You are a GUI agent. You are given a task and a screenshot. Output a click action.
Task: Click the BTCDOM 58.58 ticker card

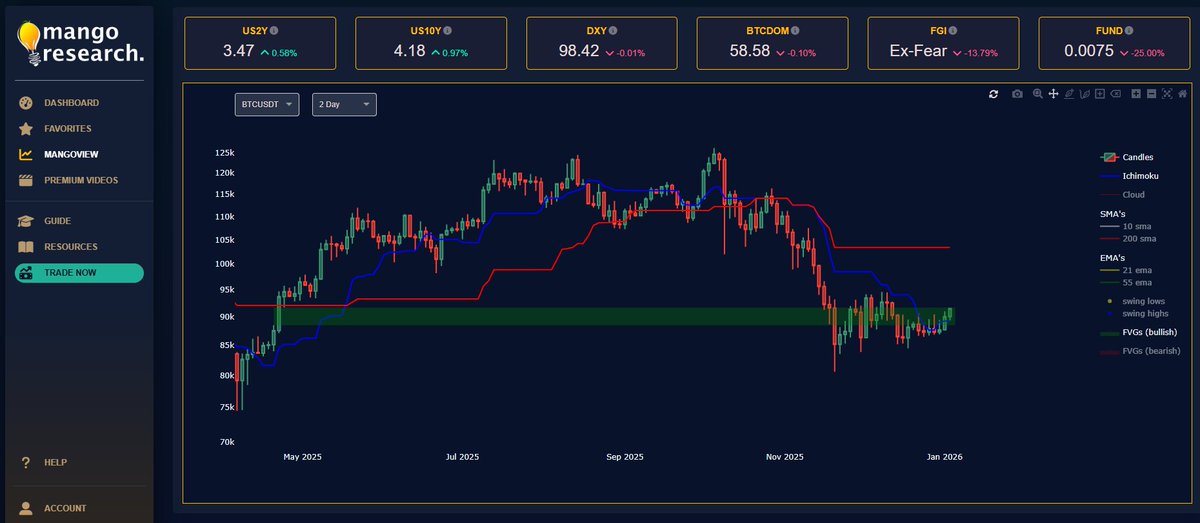[772, 42]
